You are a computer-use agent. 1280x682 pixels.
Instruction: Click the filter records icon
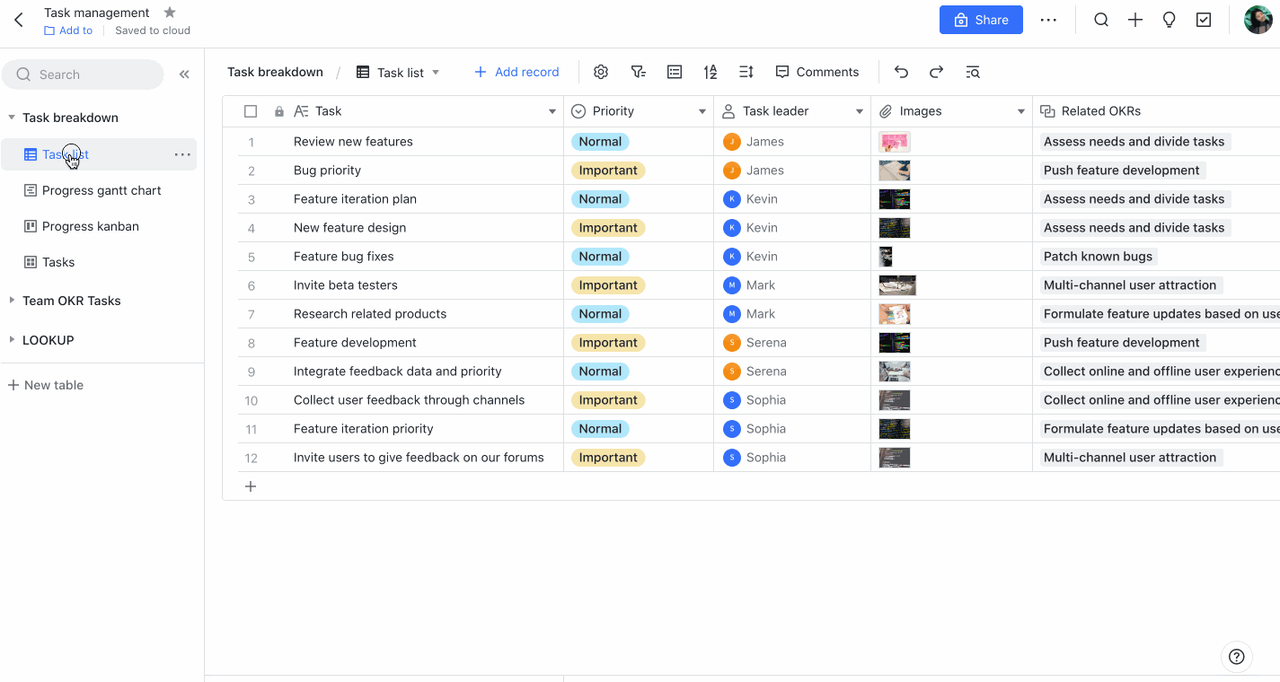pos(638,72)
